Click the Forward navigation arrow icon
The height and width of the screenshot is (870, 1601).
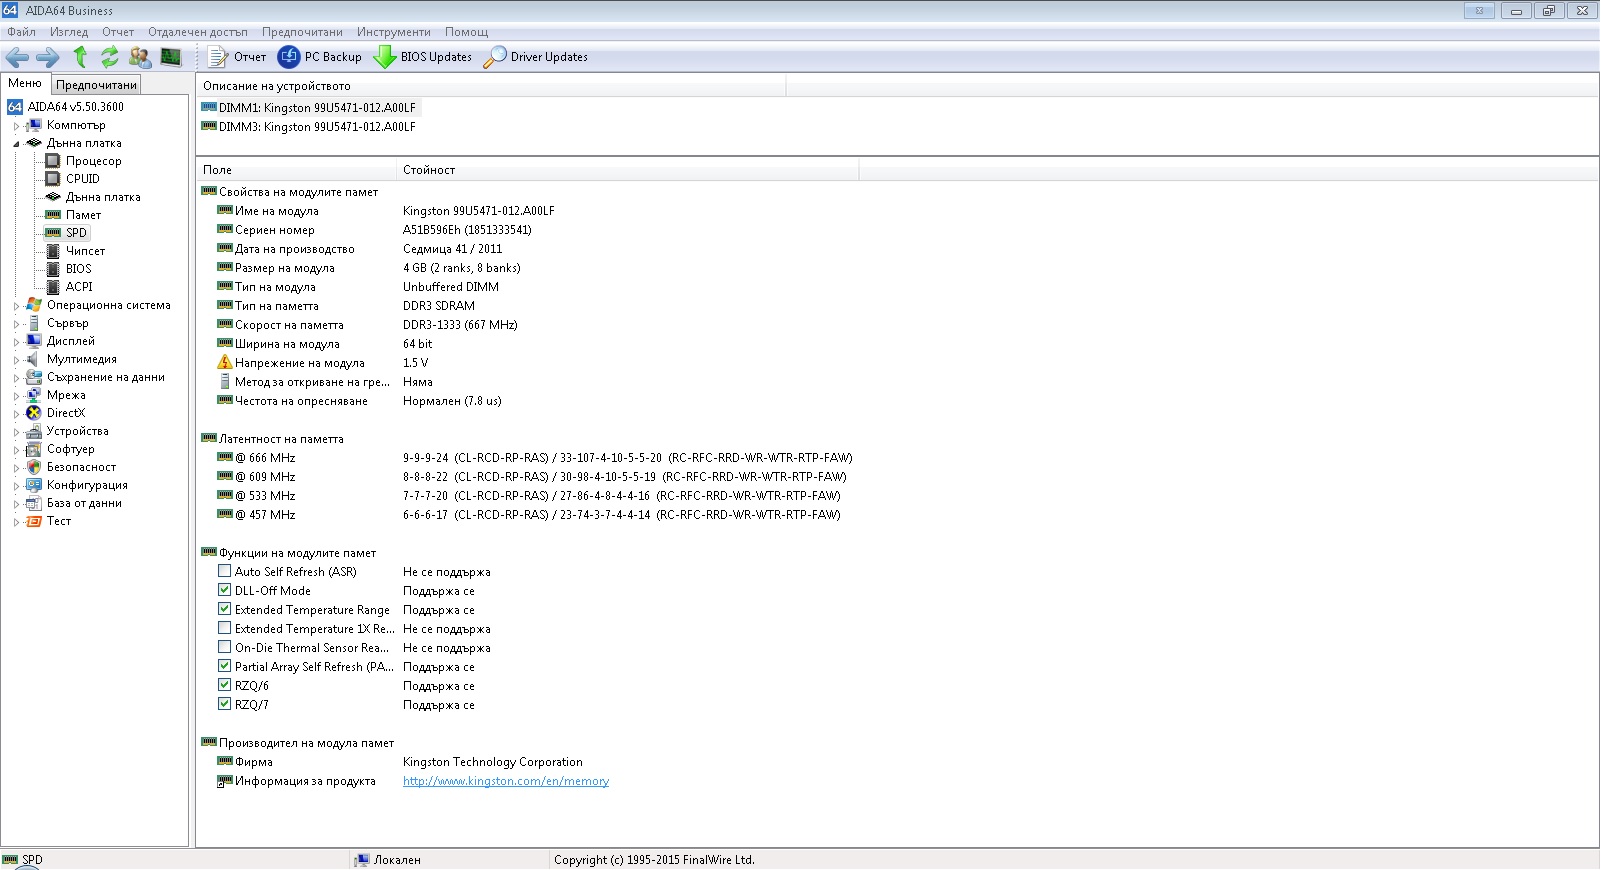tap(48, 57)
